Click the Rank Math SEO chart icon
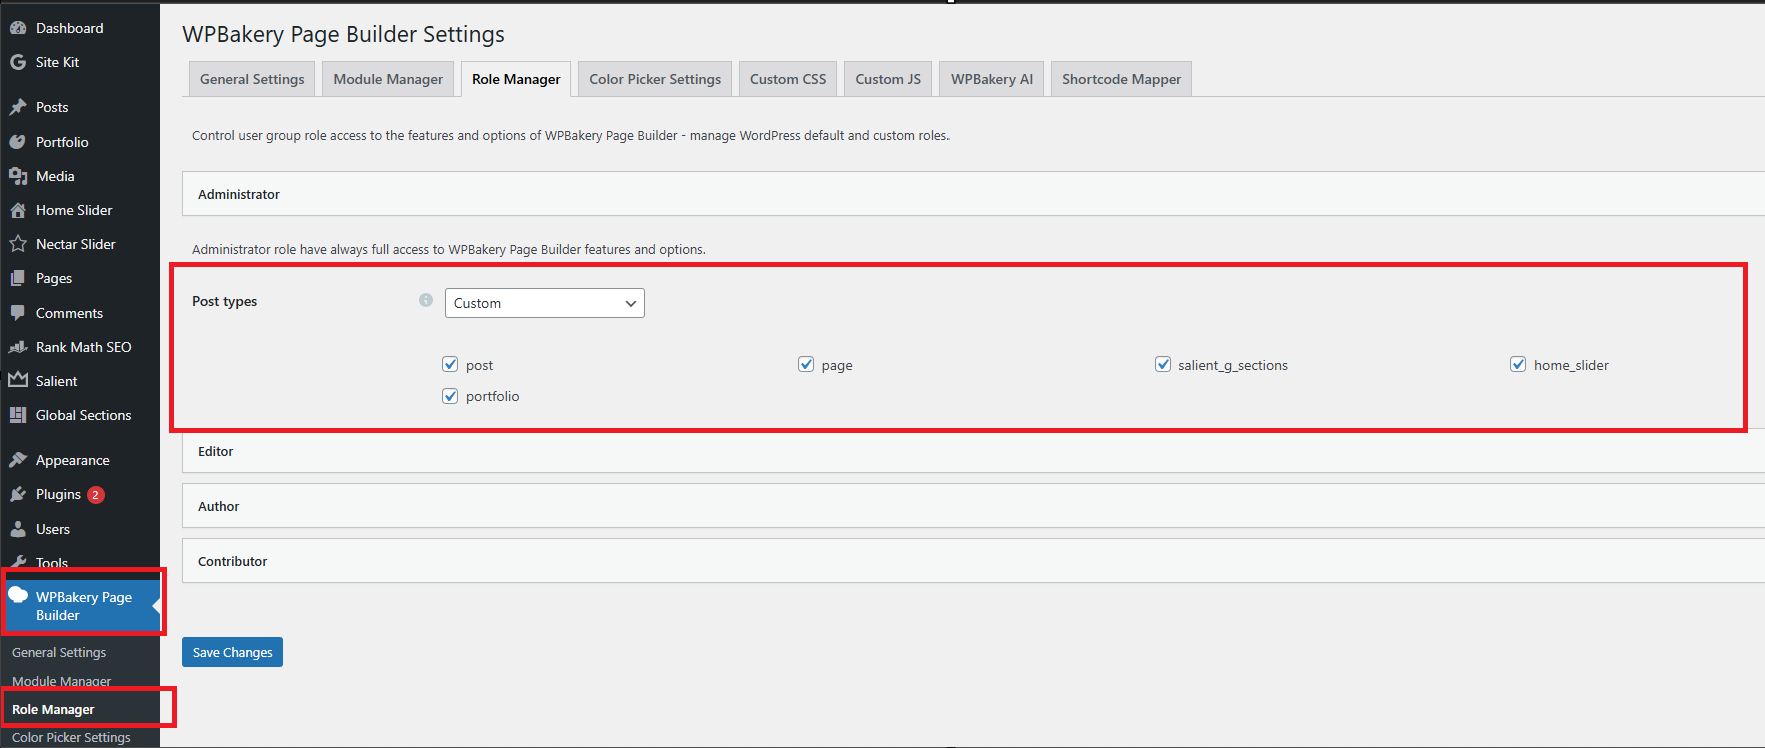The height and width of the screenshot is (748, 1765). click(18, 347)
